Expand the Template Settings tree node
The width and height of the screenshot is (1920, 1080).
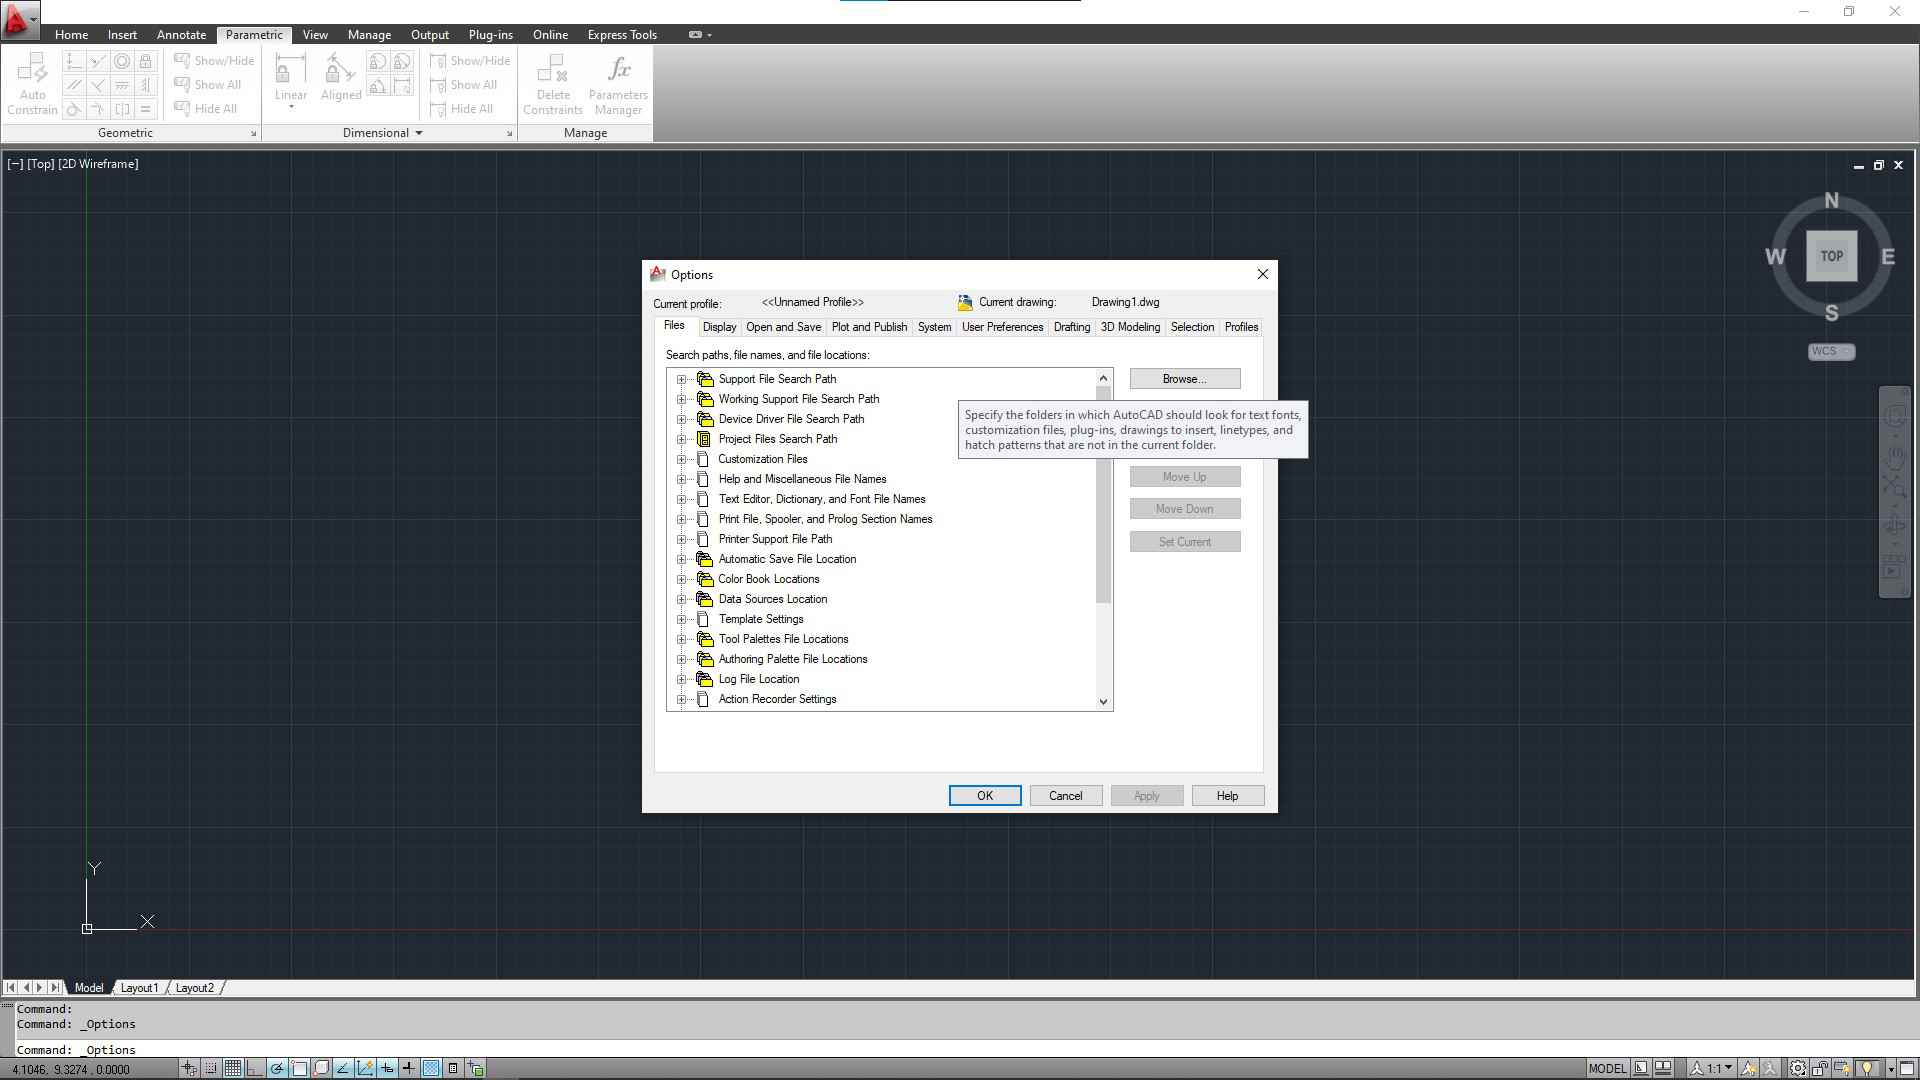click(682, 619)
